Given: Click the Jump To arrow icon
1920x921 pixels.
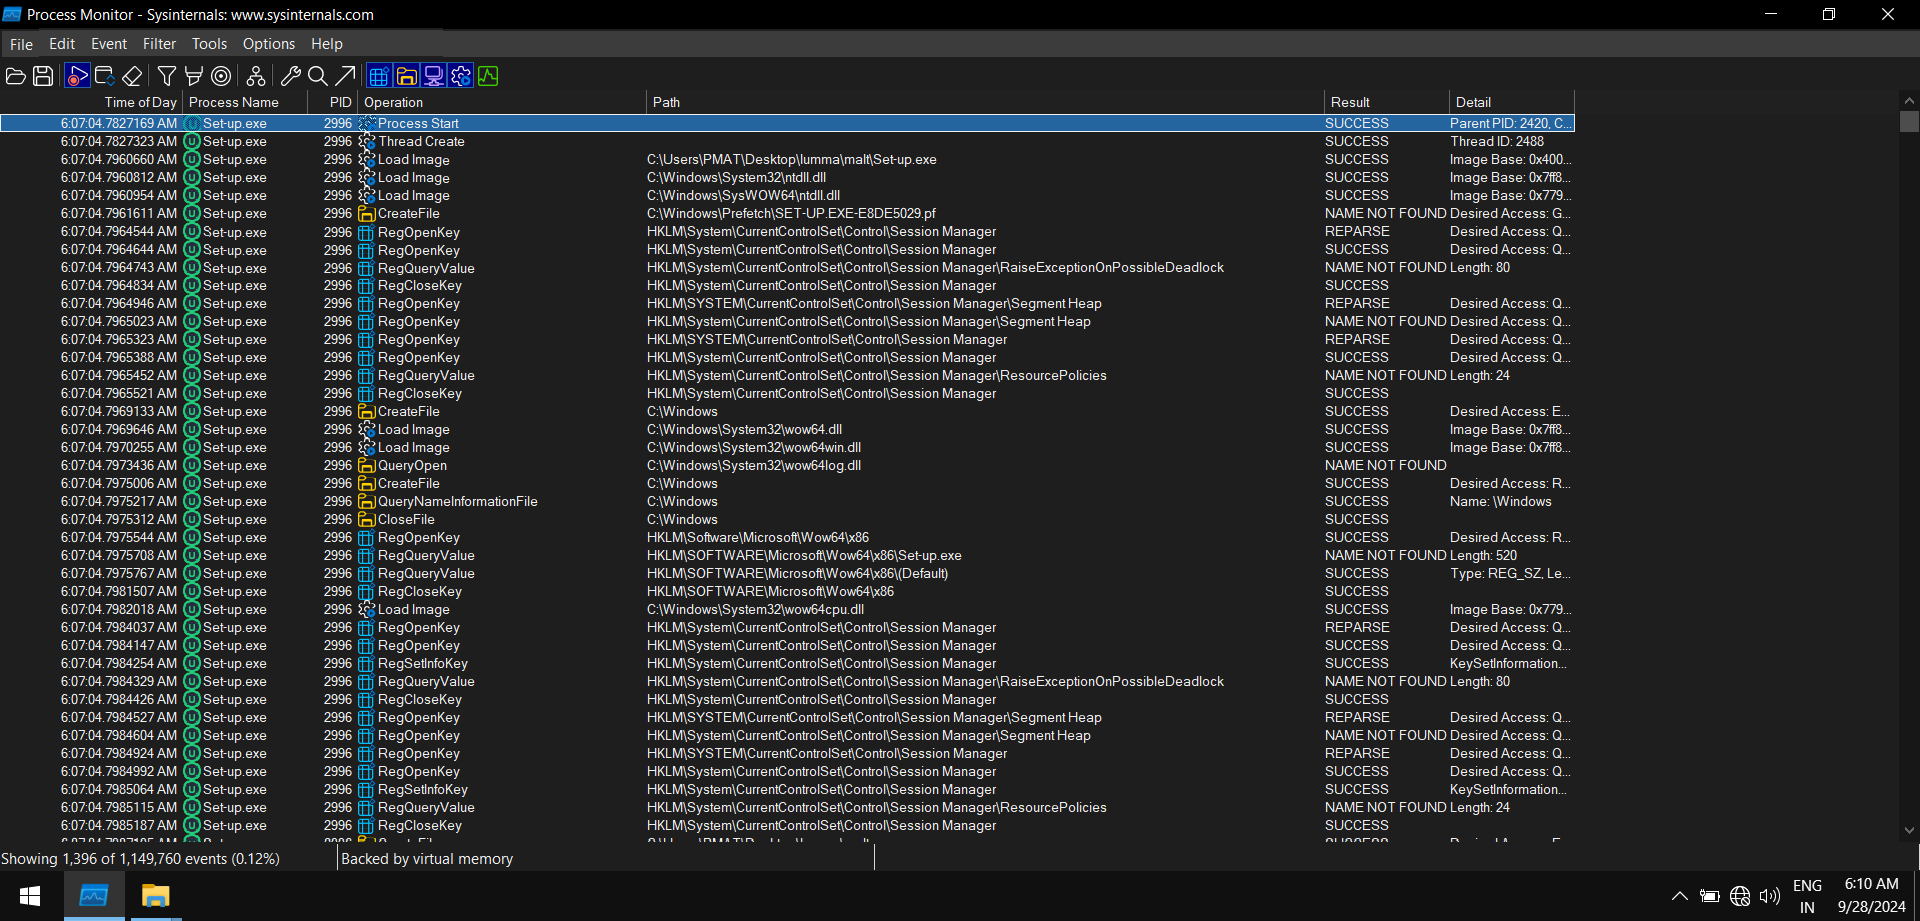Looking at the screenshot, I should pyautogui.click(x=345, y=76).
